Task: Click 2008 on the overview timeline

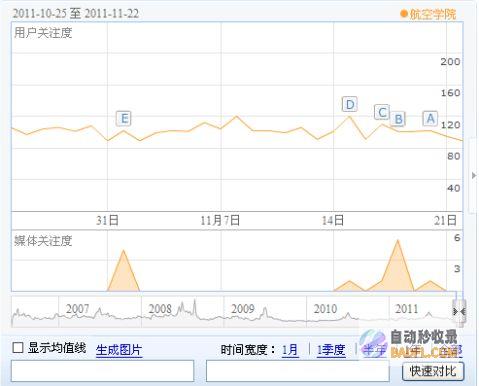Action: pos(160,309)
